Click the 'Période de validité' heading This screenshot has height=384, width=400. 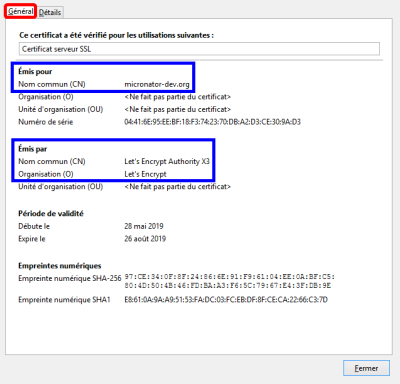[51, 213]
